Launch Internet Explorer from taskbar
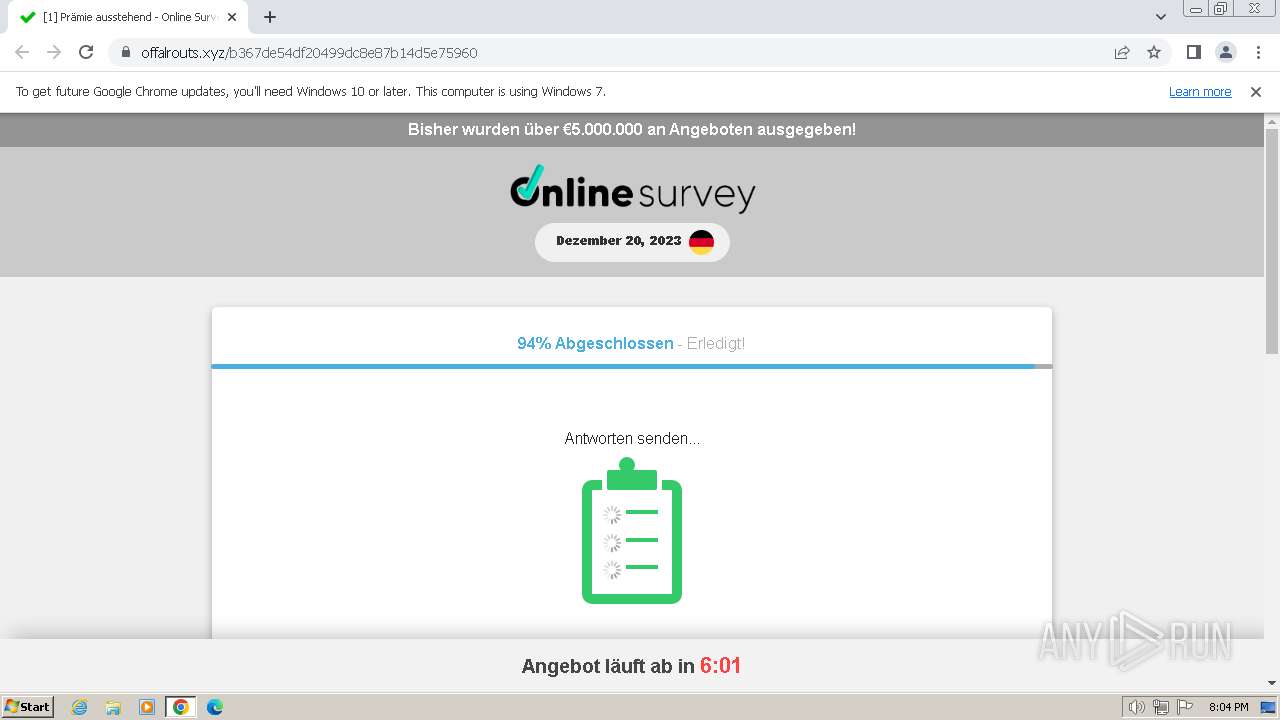 coord(80,707)
